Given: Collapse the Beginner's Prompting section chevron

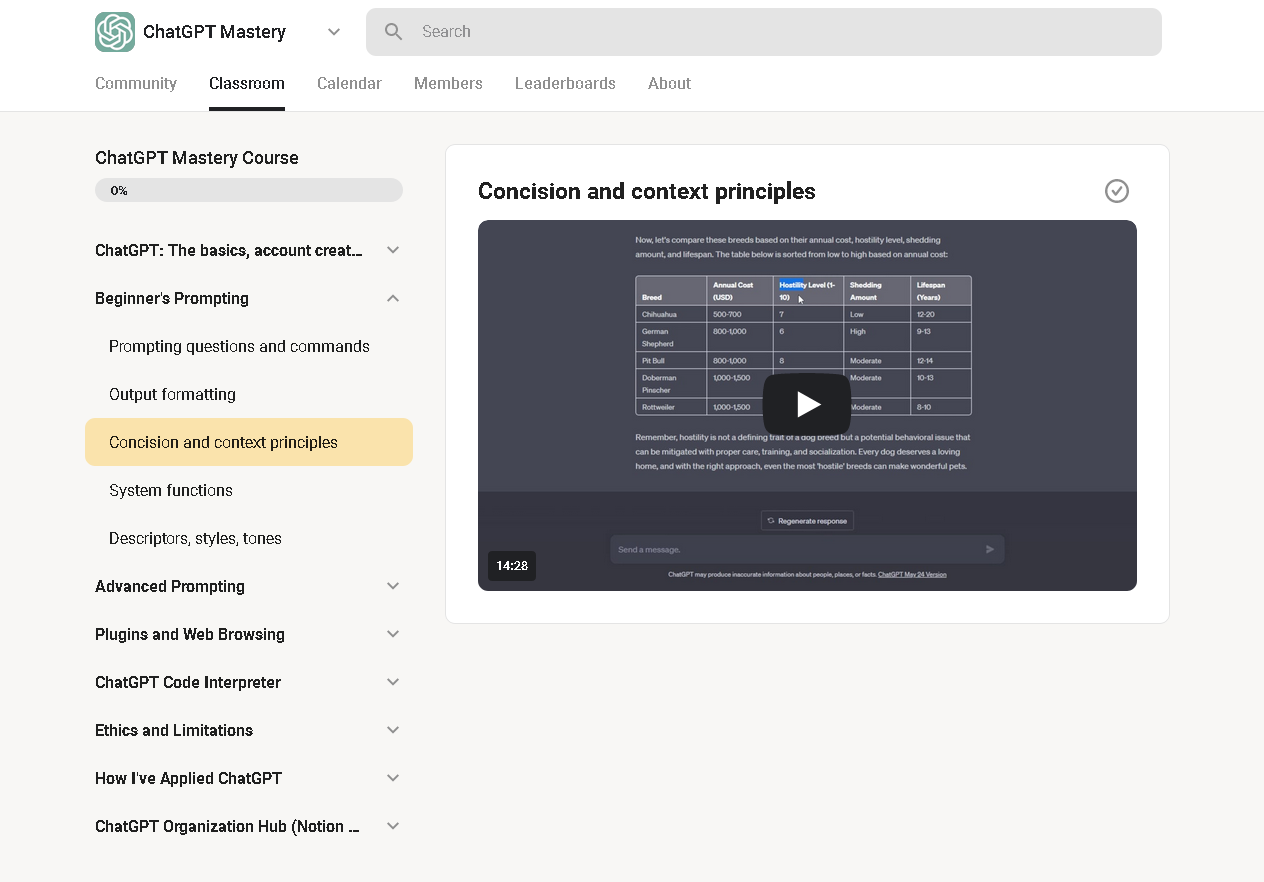Looking at the screenshot, I should click(393, 298).
